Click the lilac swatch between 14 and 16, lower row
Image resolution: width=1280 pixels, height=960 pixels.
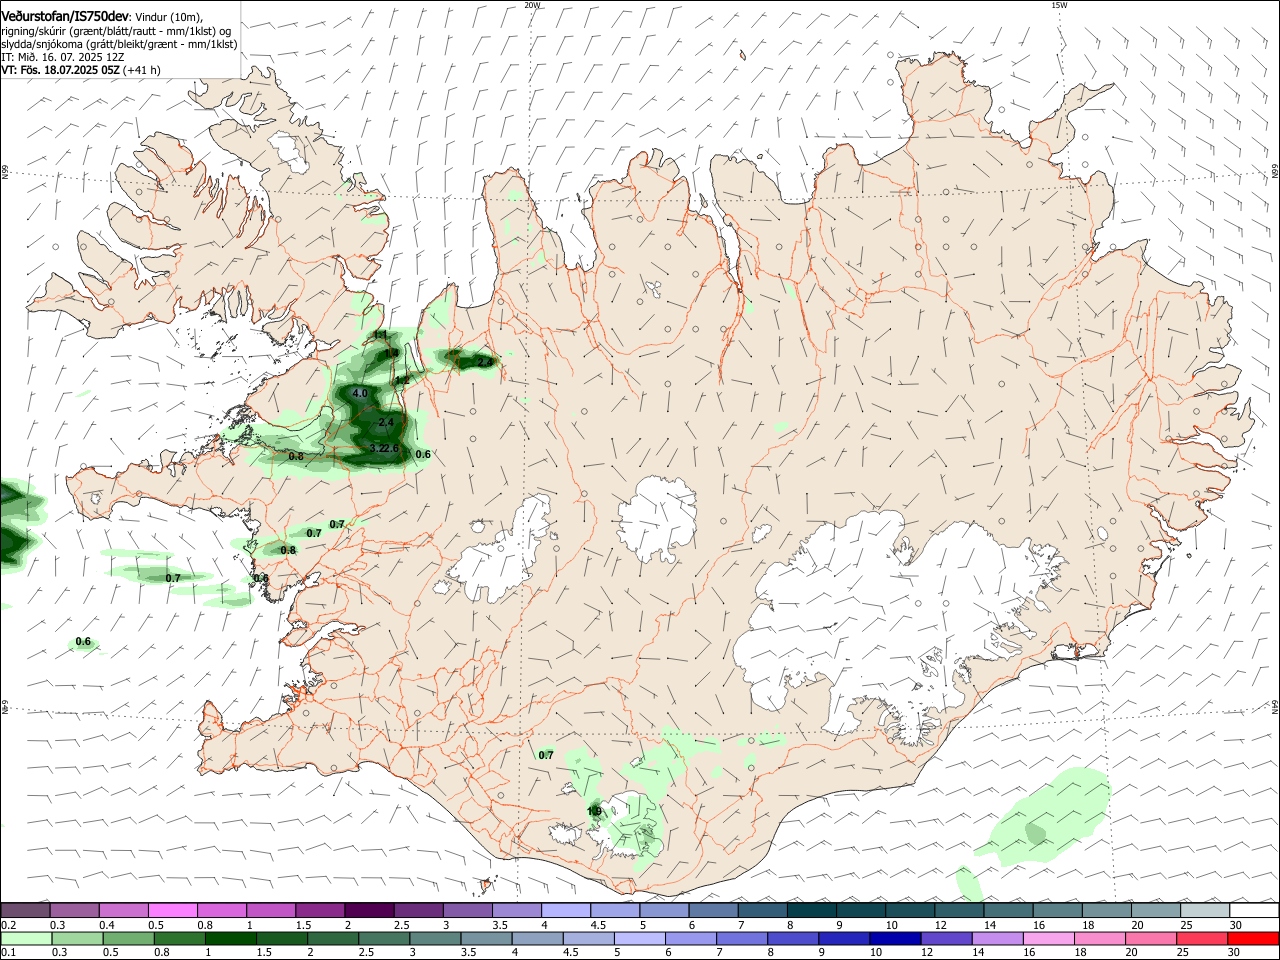click(997, 938)
